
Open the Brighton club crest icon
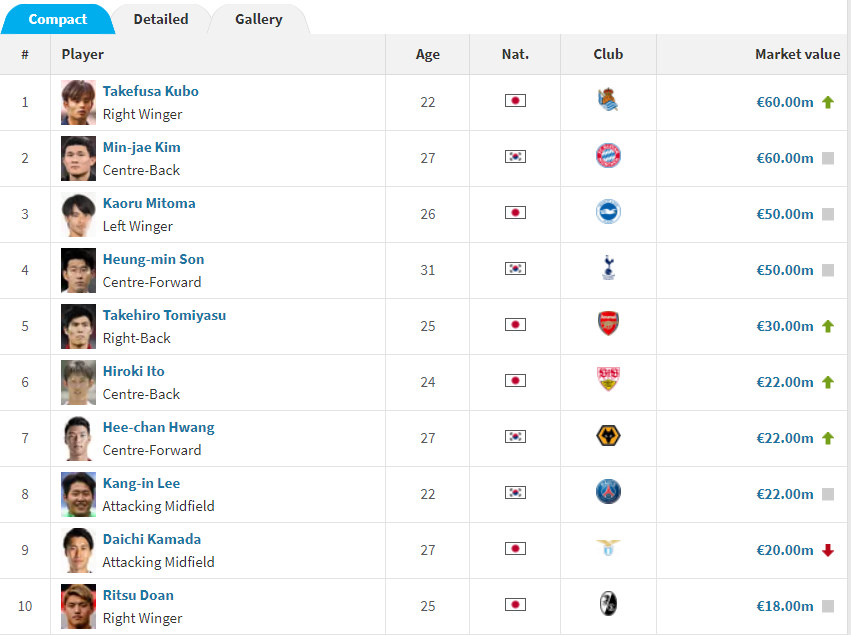(608, 212)
